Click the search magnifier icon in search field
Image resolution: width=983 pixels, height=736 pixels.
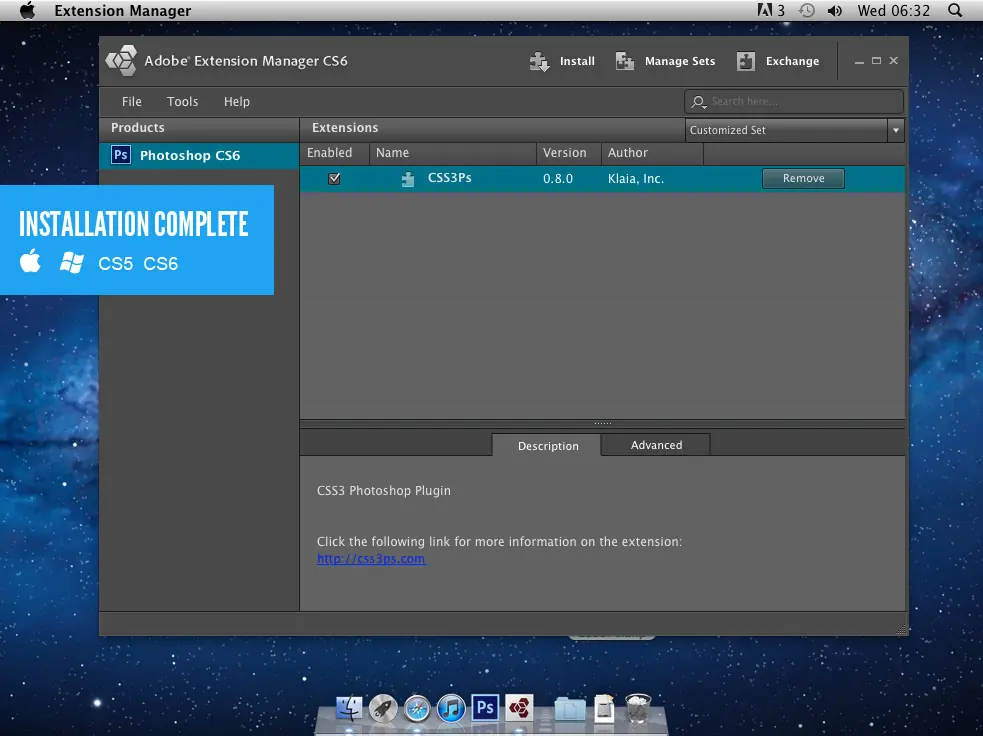coord(698,102)
